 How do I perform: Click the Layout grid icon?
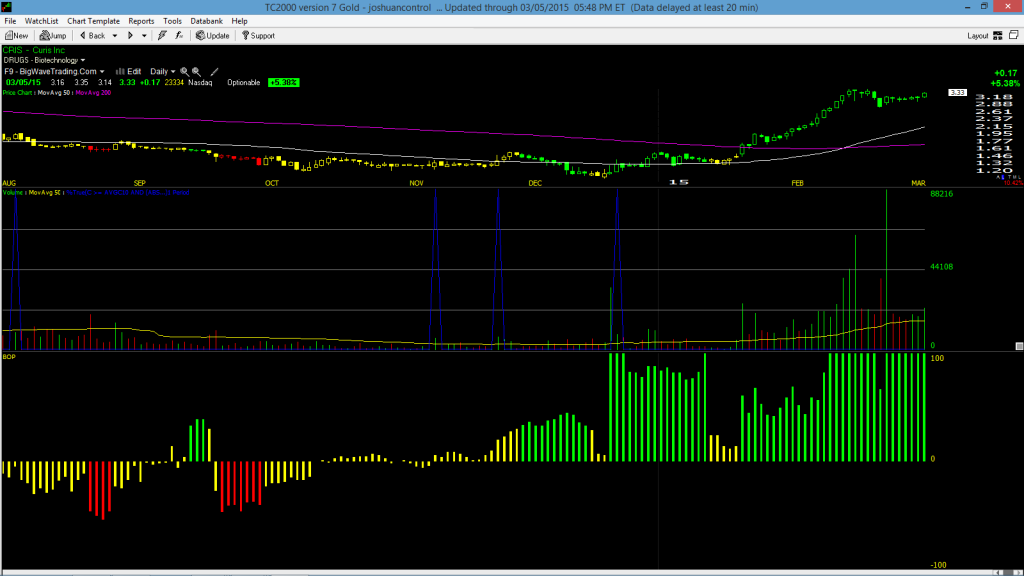click(998, 36)
